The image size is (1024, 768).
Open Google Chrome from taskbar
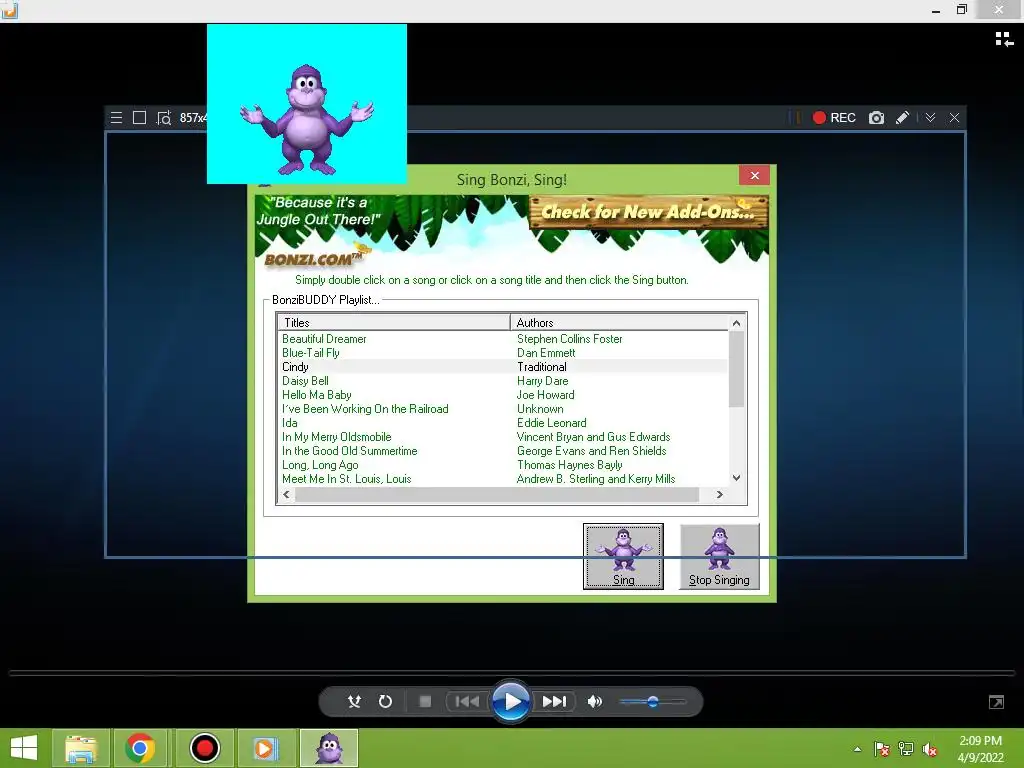(140, 748)
